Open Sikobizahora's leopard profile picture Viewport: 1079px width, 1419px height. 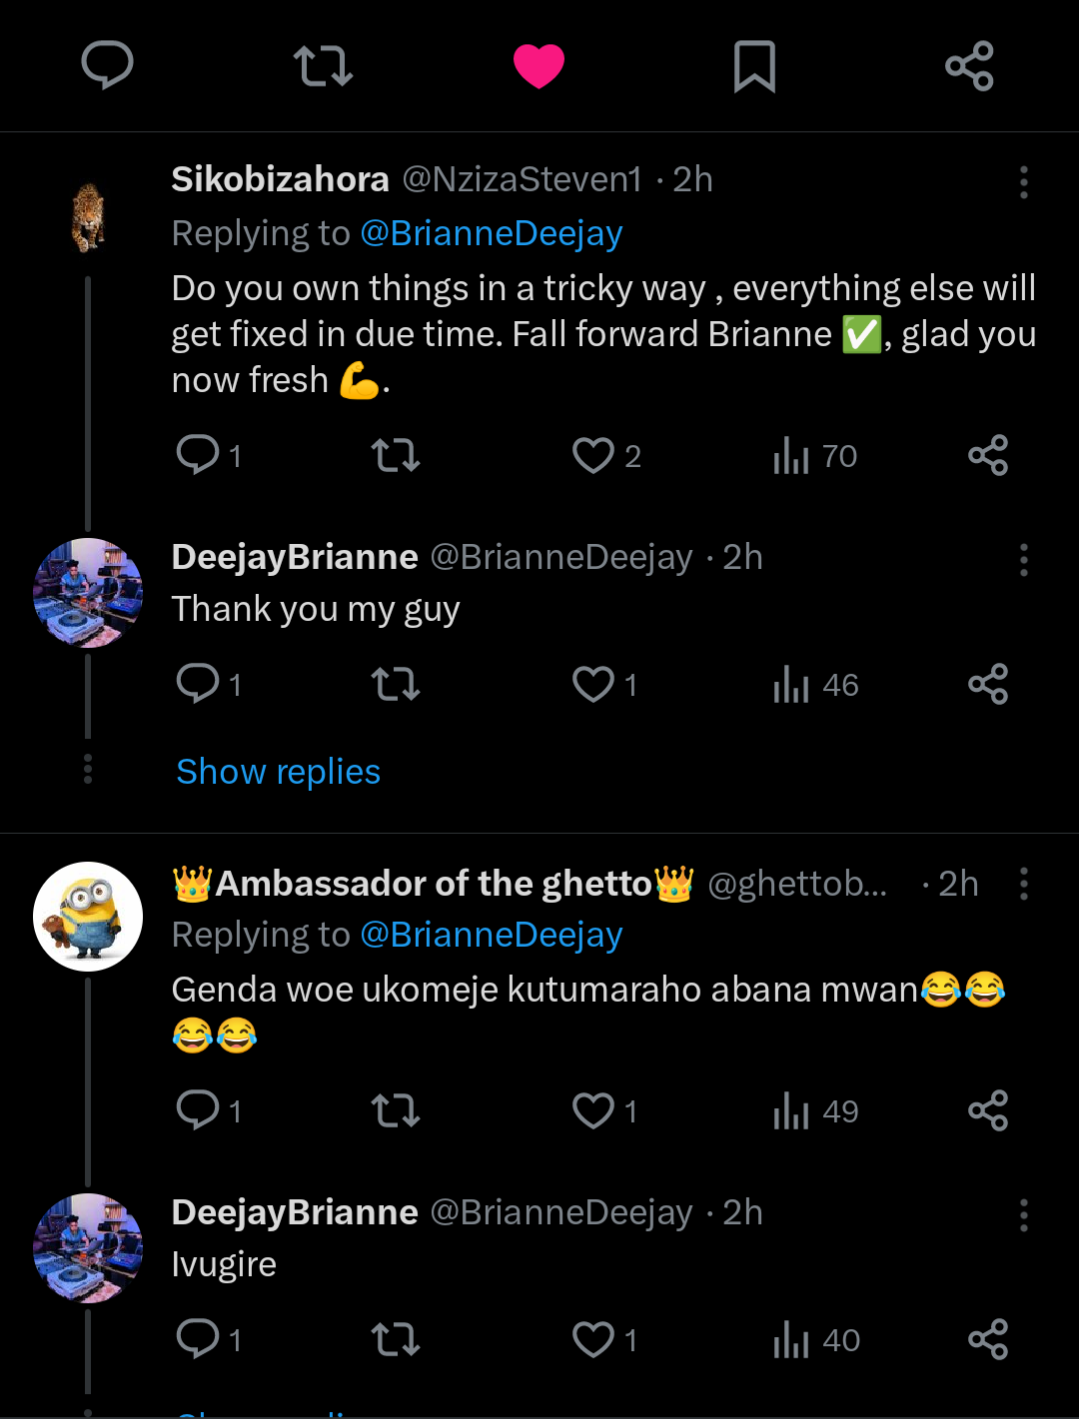coord(88,217)
